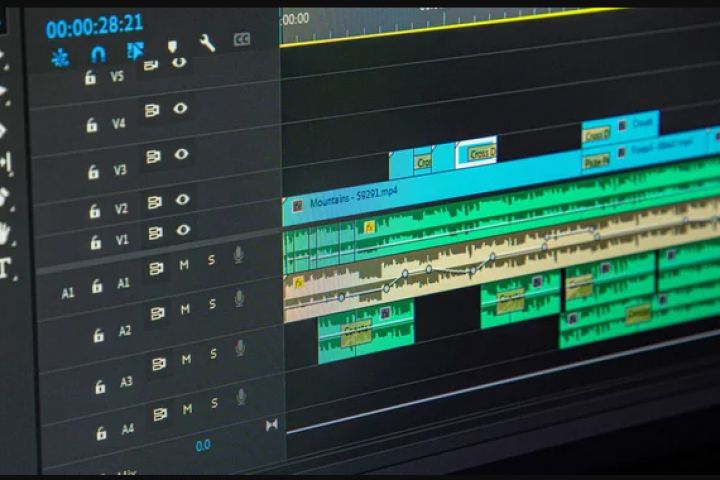Toggle sync lock icon on track V1
This screenshot has width=720, height=480.
[x=155, y=233]
